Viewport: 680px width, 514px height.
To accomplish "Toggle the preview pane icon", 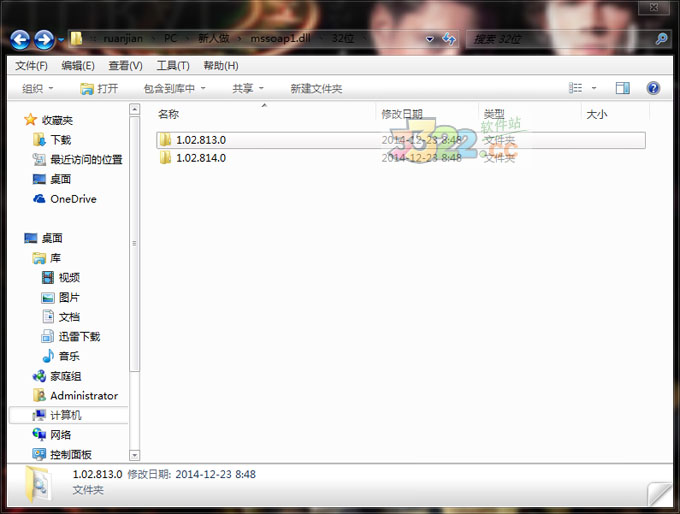I will (623, 88).
